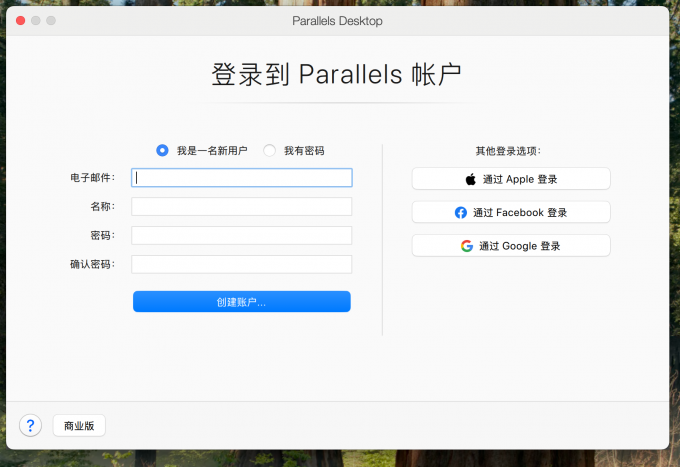Image resolution: width=680 pixels, height=467 pixels.
Task: Open help with the question mark icon
Action: tap(30, 425)
